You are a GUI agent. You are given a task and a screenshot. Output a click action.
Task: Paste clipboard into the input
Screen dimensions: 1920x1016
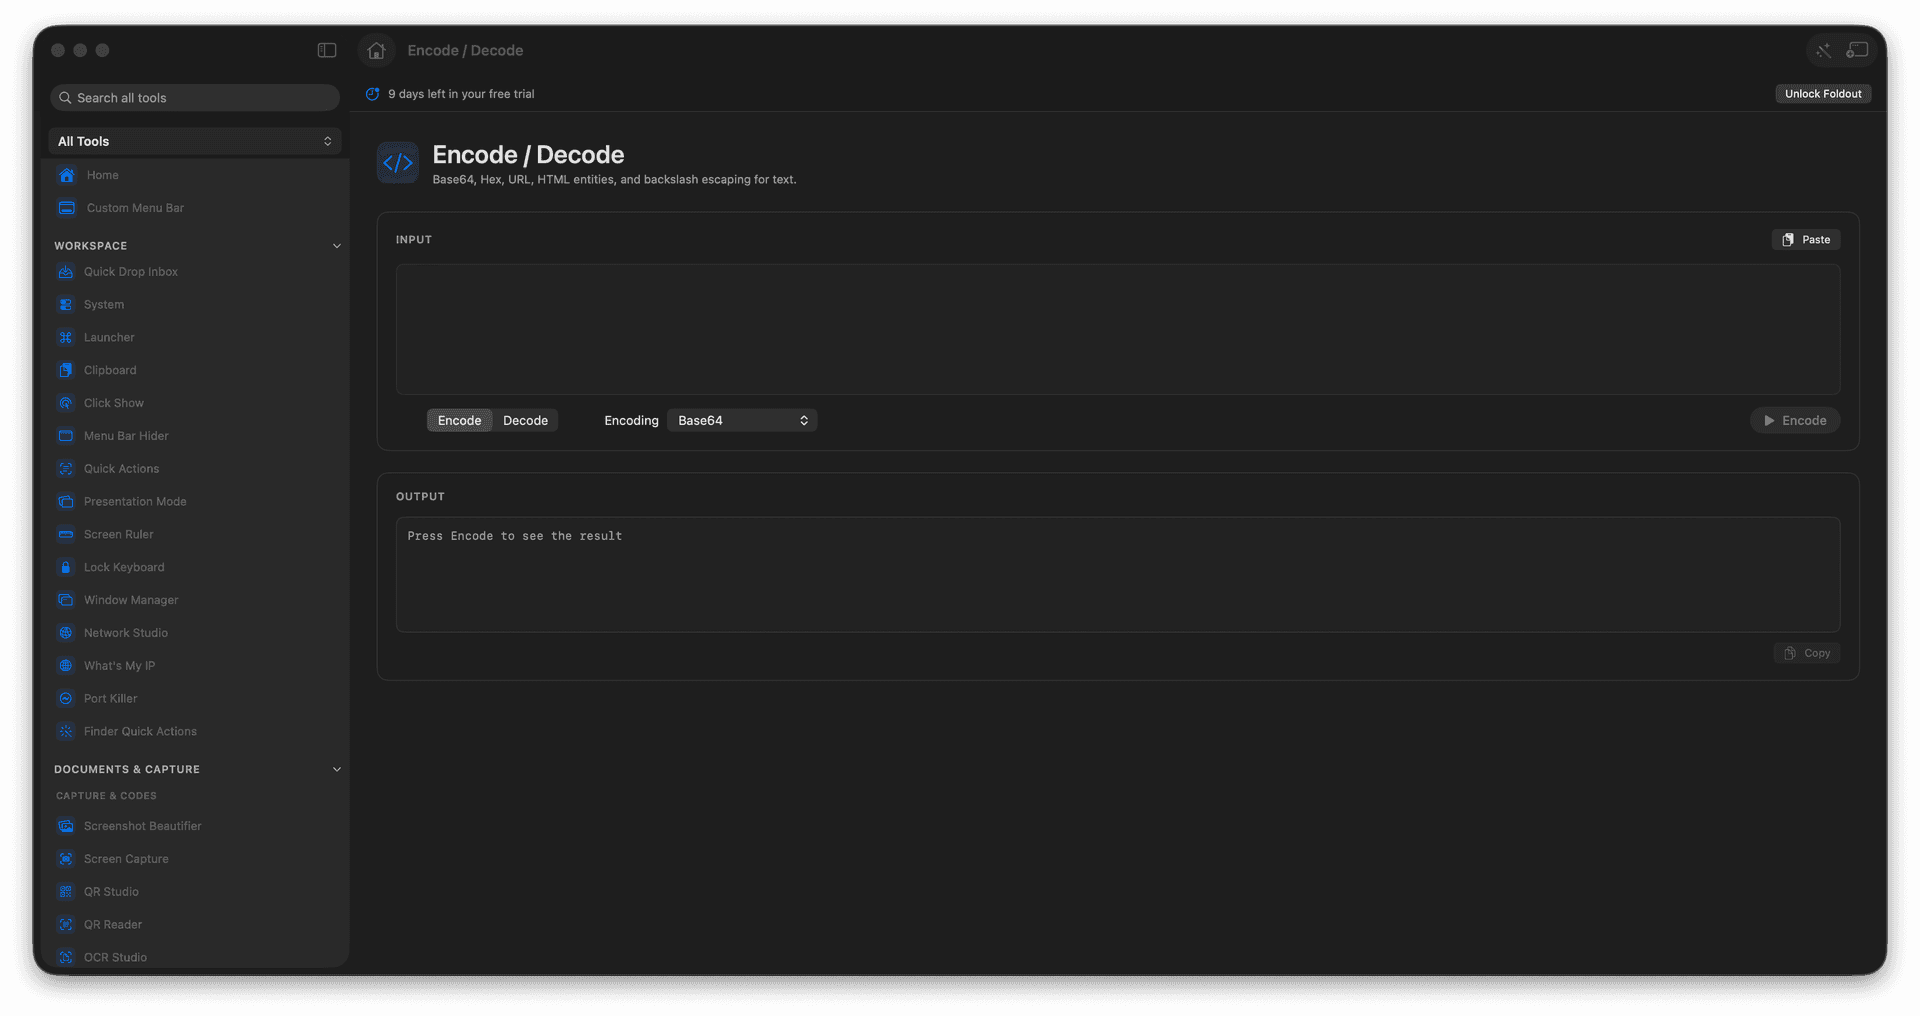tap(1806, 240)
